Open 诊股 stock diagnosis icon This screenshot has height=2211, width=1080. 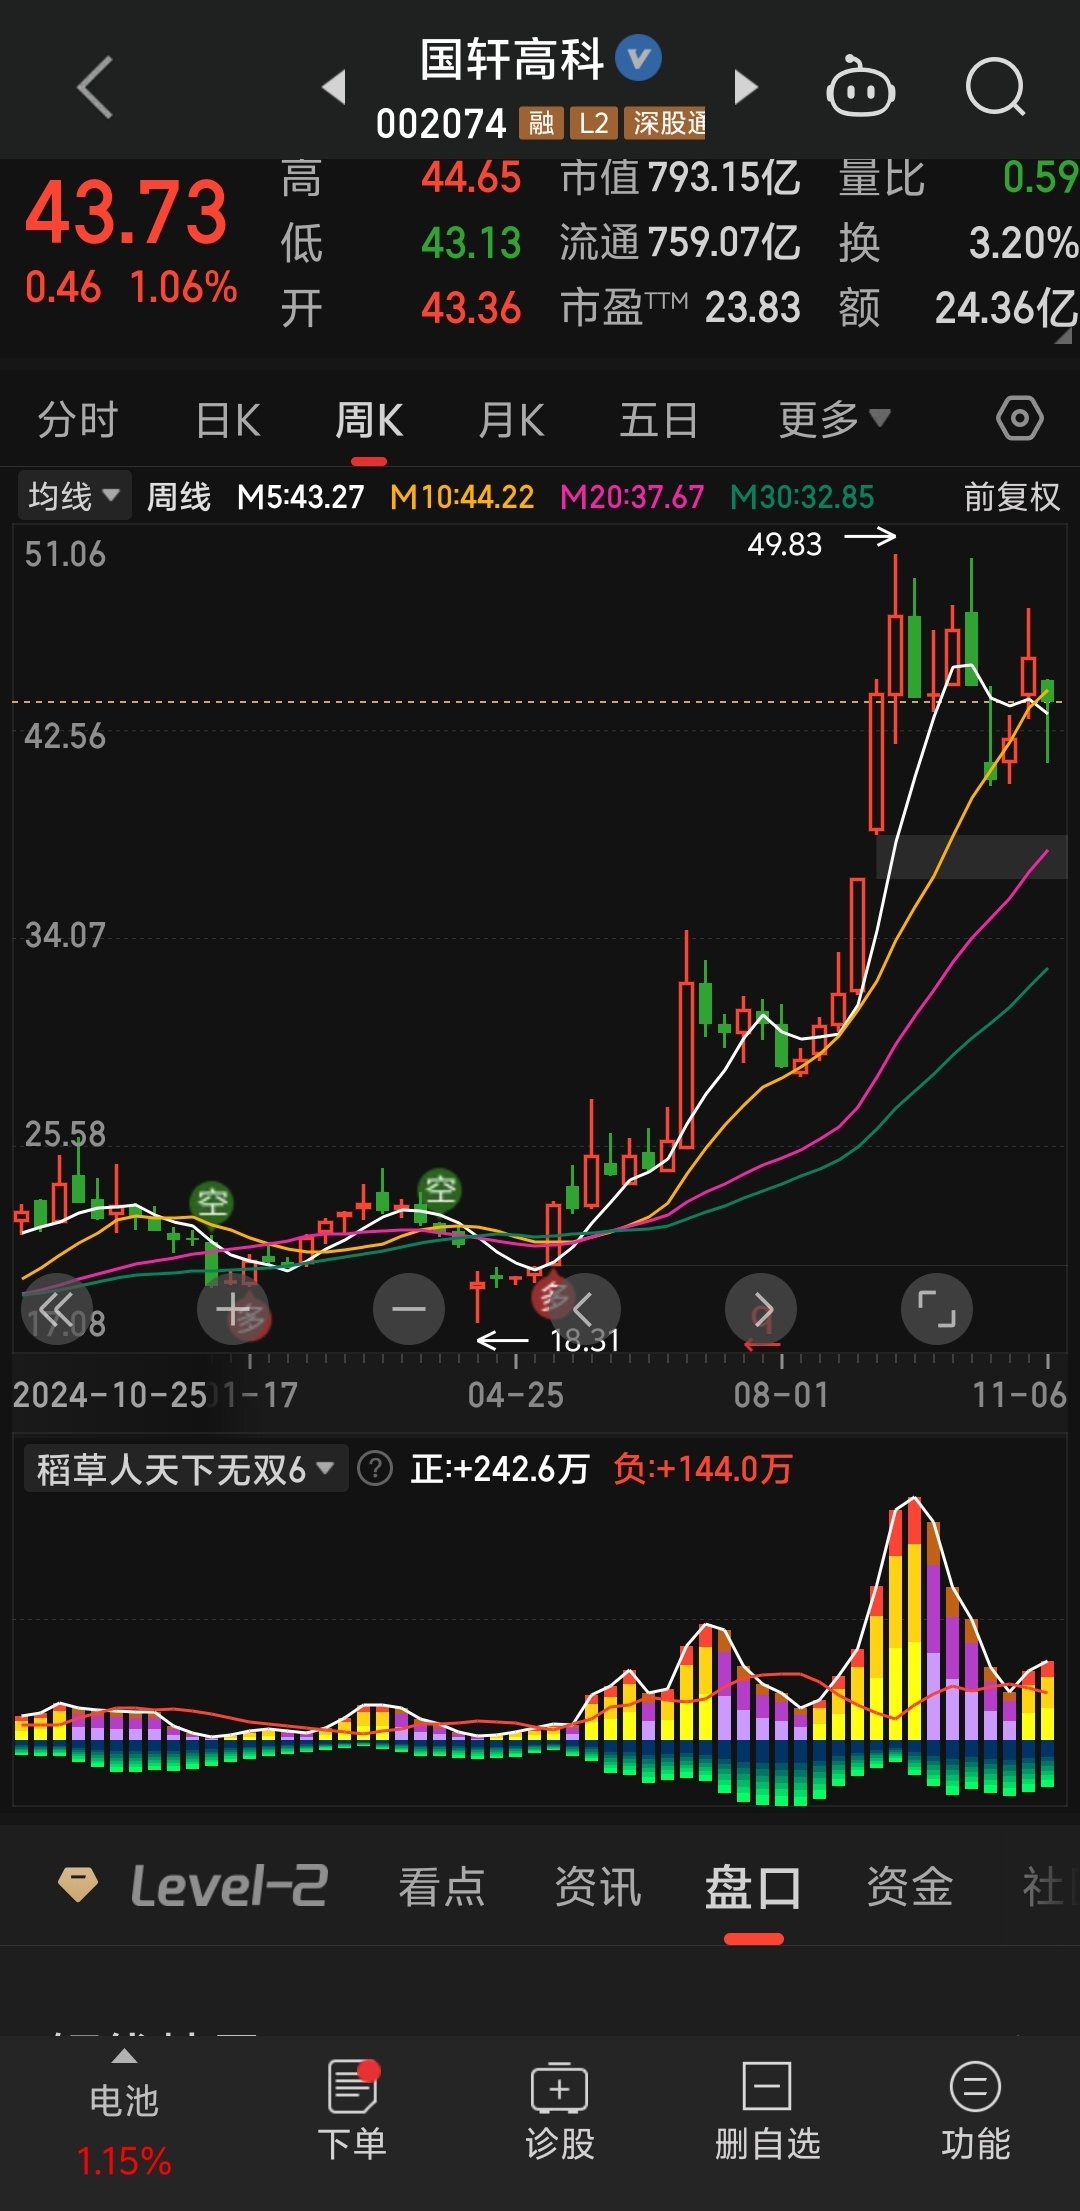click(x=560, y=2110)
